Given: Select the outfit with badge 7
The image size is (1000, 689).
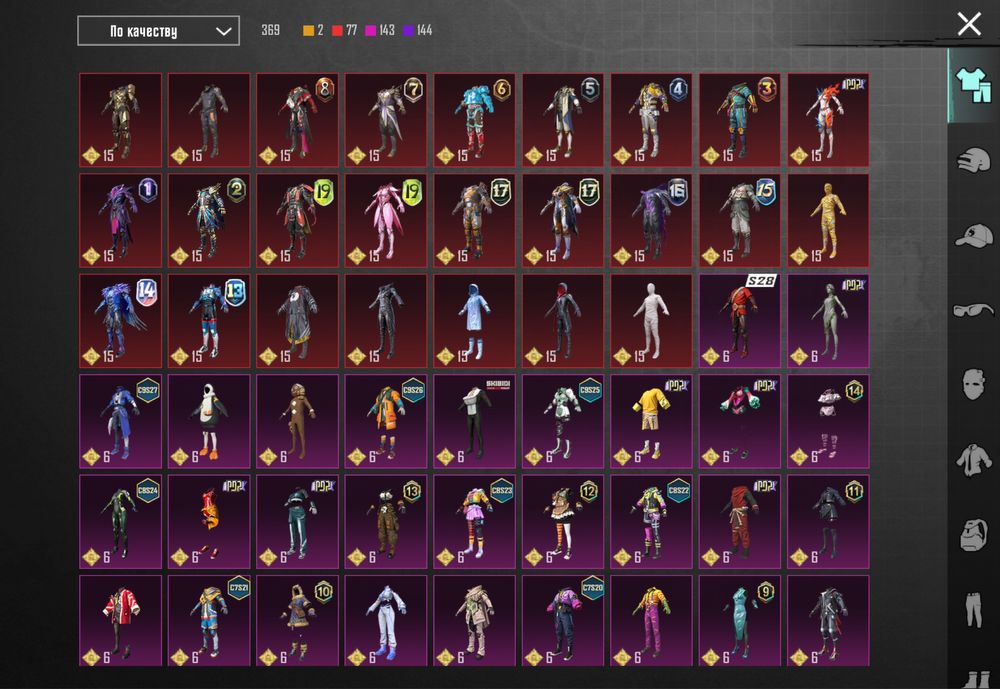Looking at the screenshot, I should [x=386, y=120].
